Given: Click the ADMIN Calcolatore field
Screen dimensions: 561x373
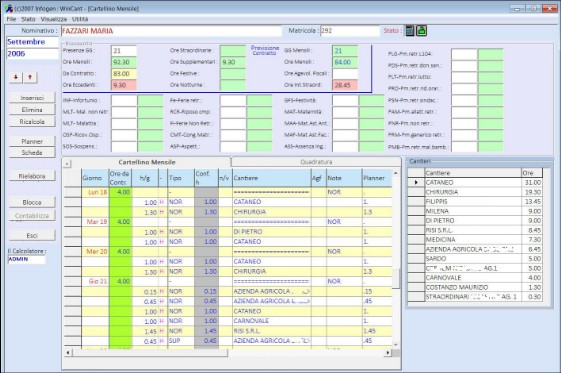Looking at the screenshot, I should point(26,259).
